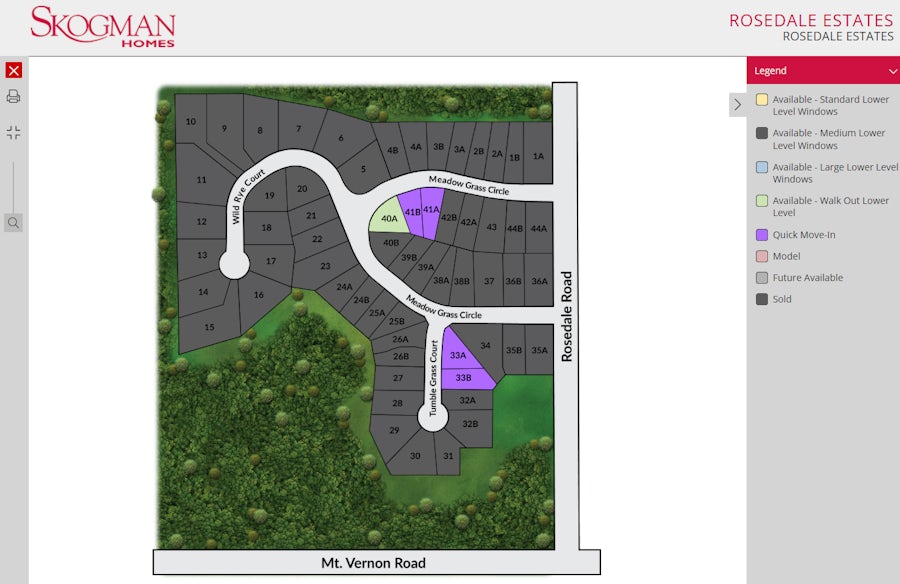
Task: Click the sidebar collapse arrow
Action: [x=737, y=104]
